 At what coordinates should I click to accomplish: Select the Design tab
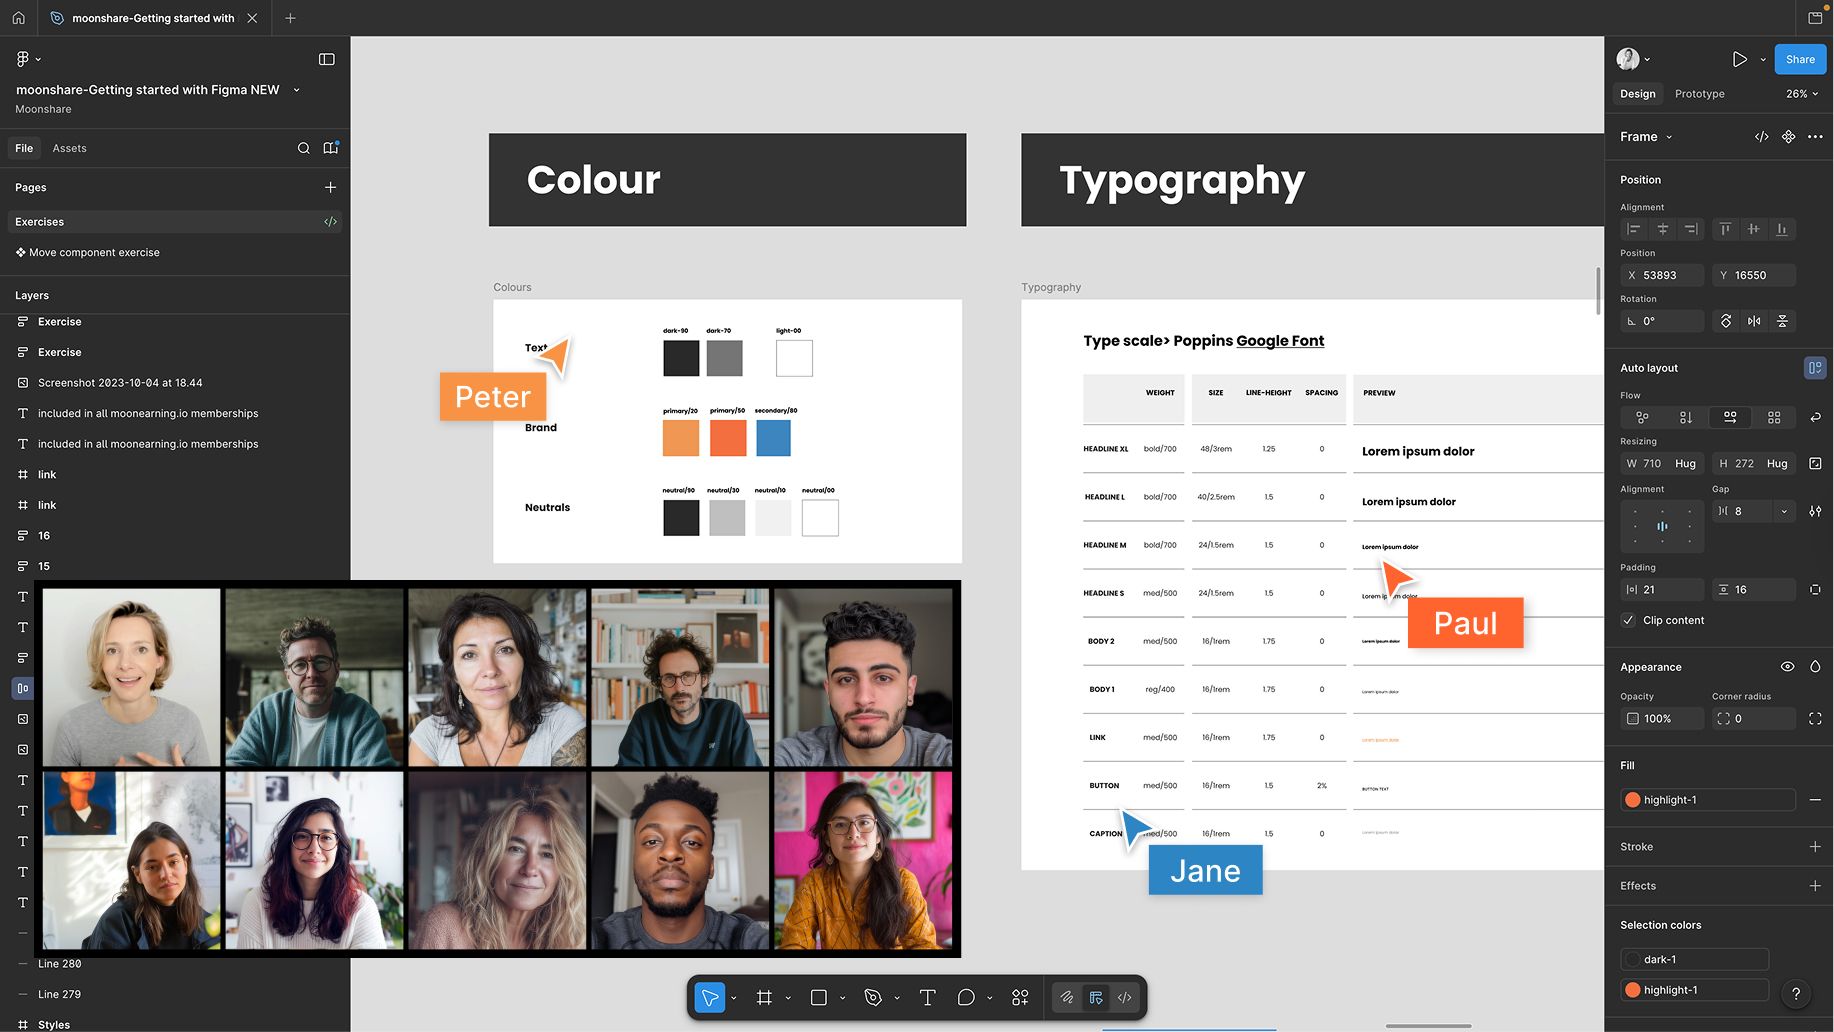point(1637,94)
